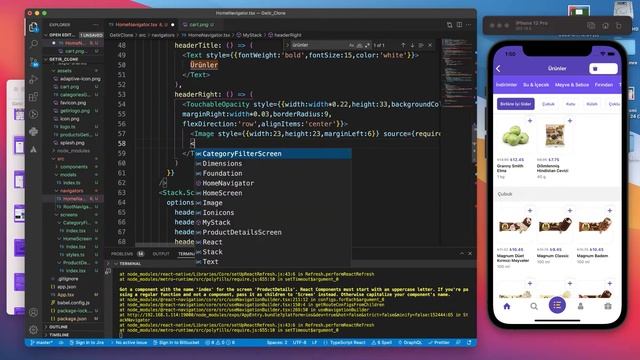Open splash.png in the explorer tree
640x360 pixels.
(x=73, y=143)
